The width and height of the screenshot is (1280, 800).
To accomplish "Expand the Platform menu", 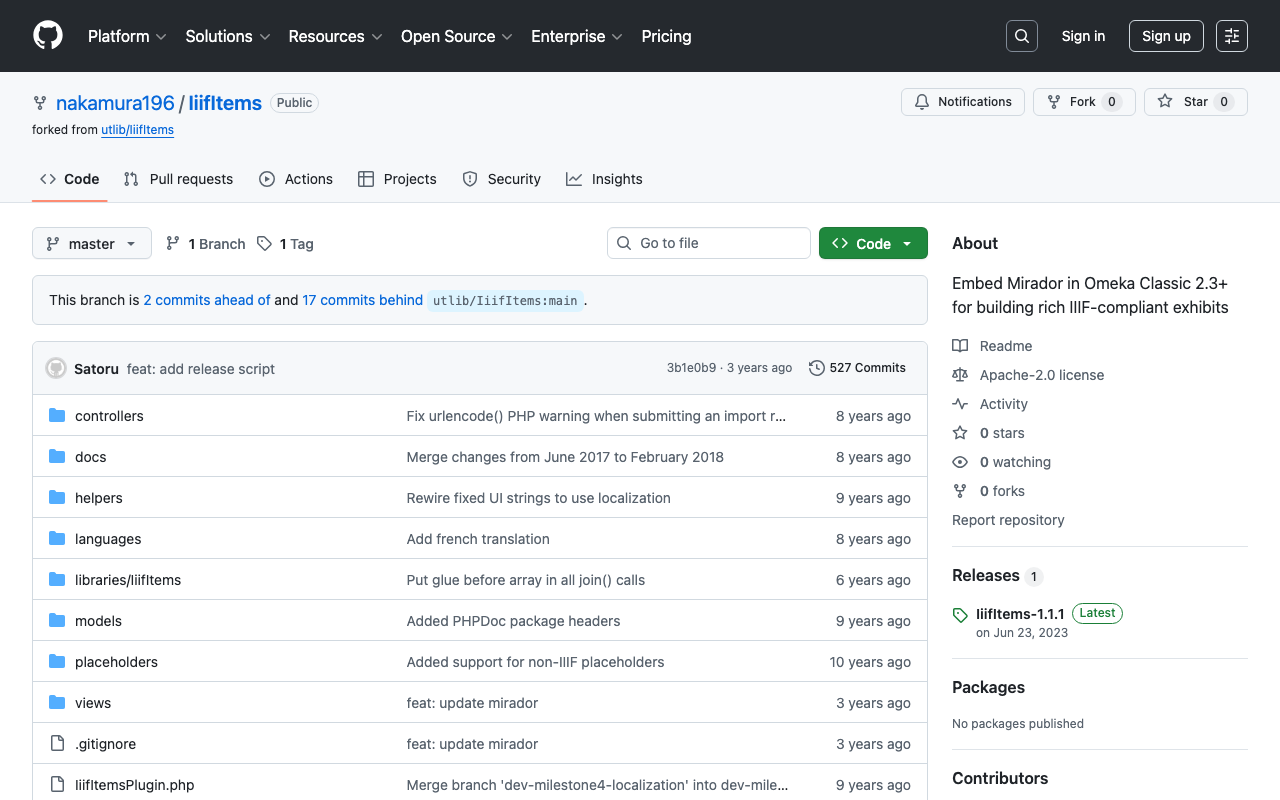I will pyautogui.click(x=126, y=36).
